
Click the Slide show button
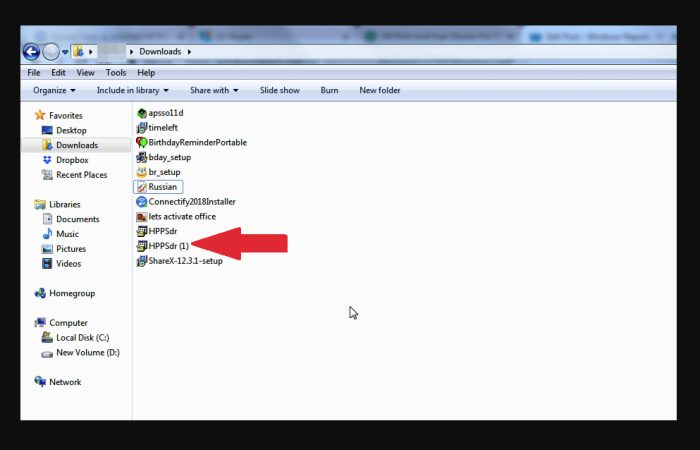(x=279, y=90)
